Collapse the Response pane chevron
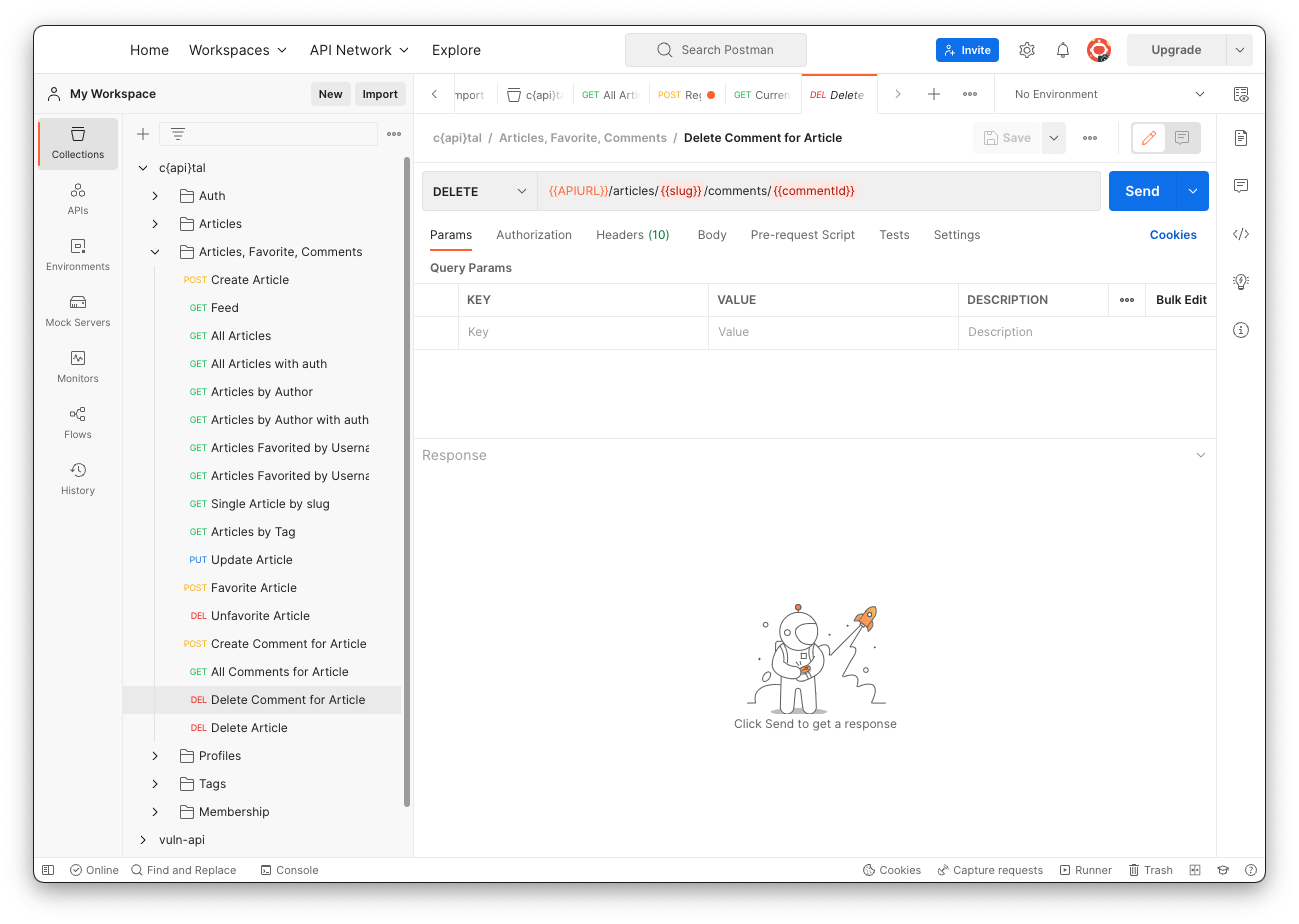The width and height of the screenshot is (1299, 924). [x=1201, y=455]
